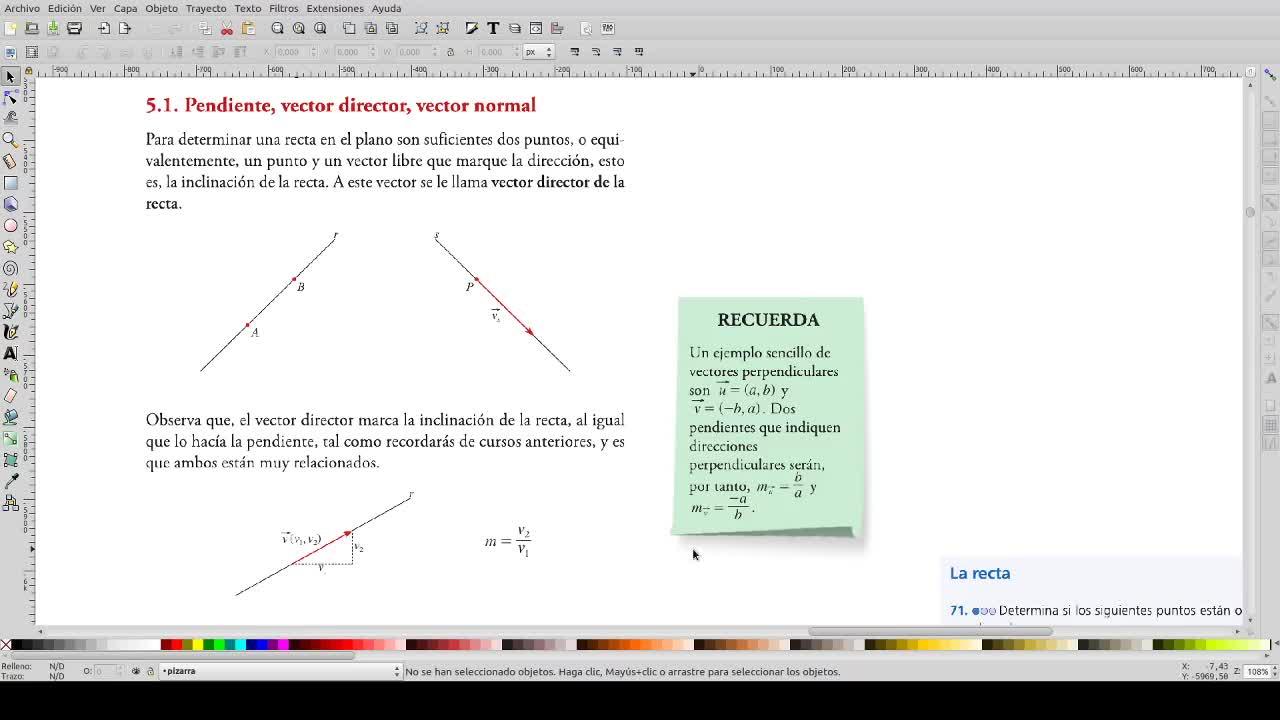The width and height of the screenshot is (1280, 720).
Task: Open the Filtros menu
Action: coord(283,8)
